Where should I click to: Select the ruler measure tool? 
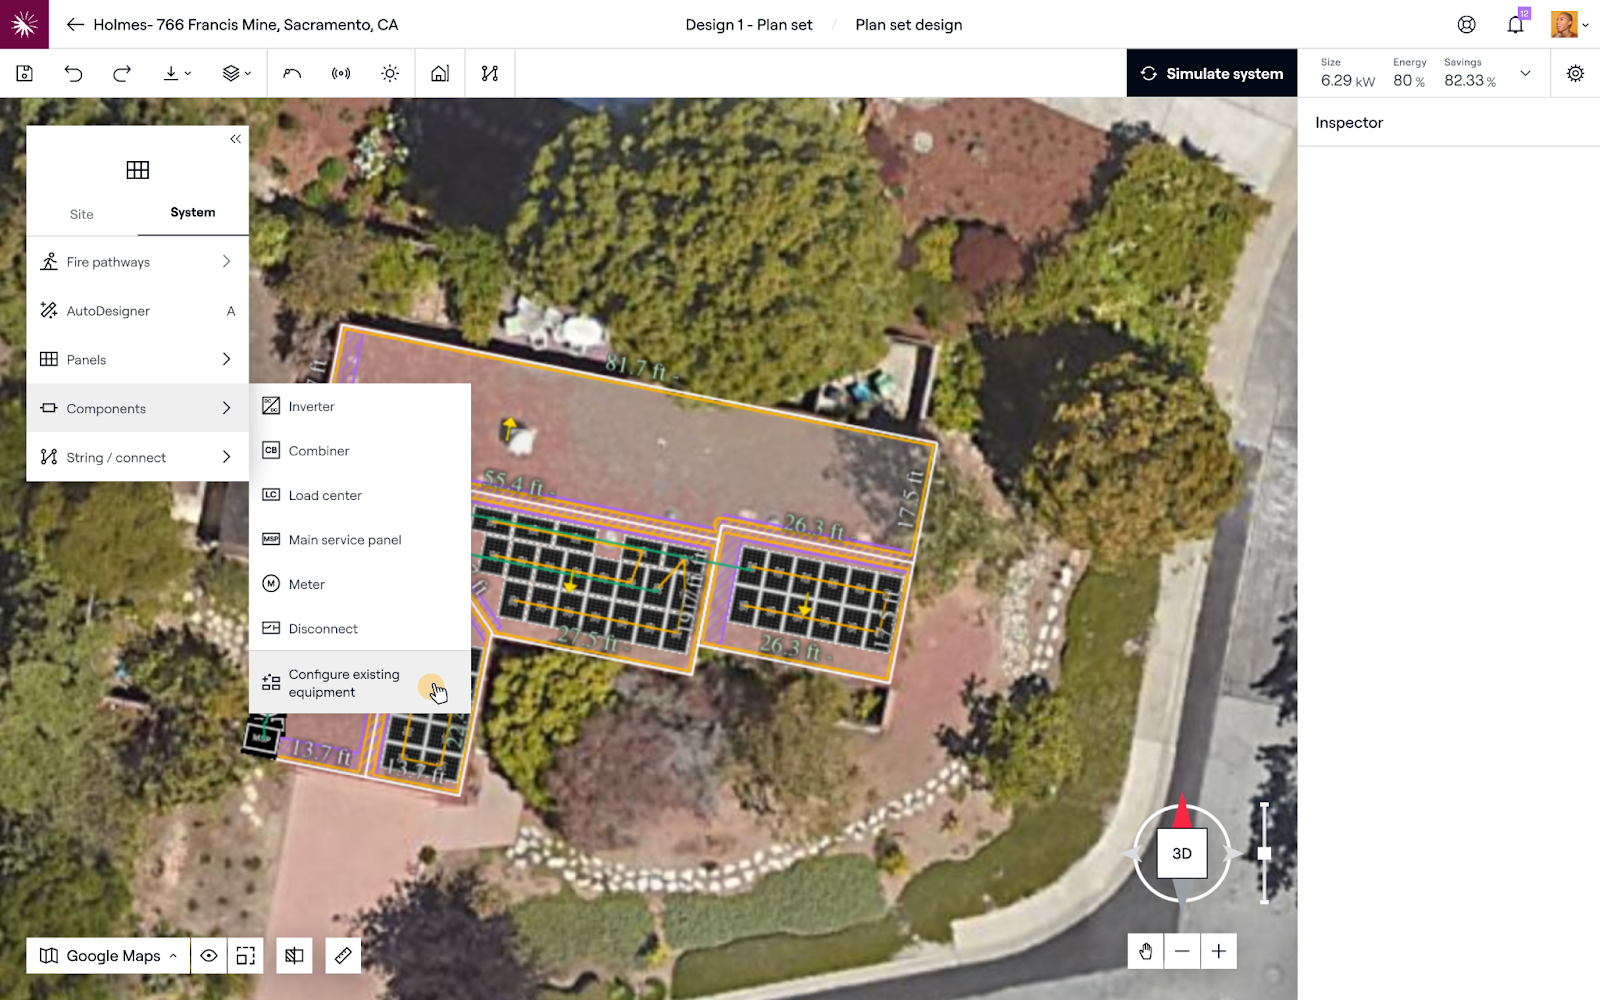coord(343,955)
